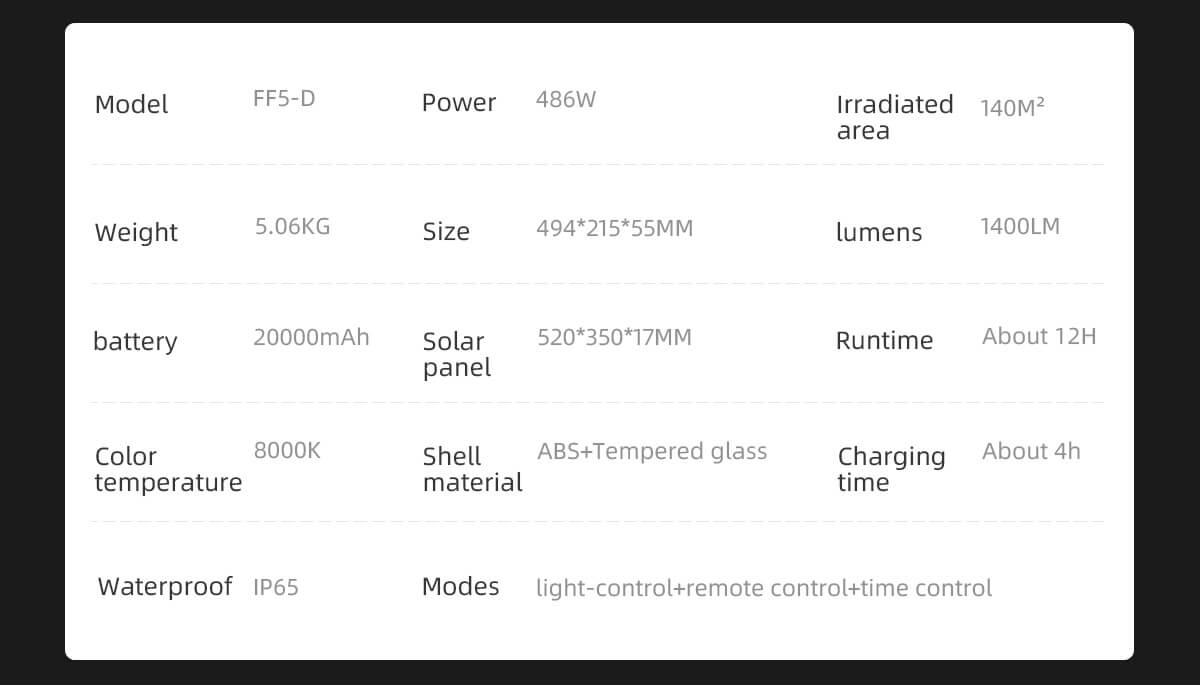Select the 20000mAh battery value
The height and width of the screenshot is (685, 1200).
point(311,338)
